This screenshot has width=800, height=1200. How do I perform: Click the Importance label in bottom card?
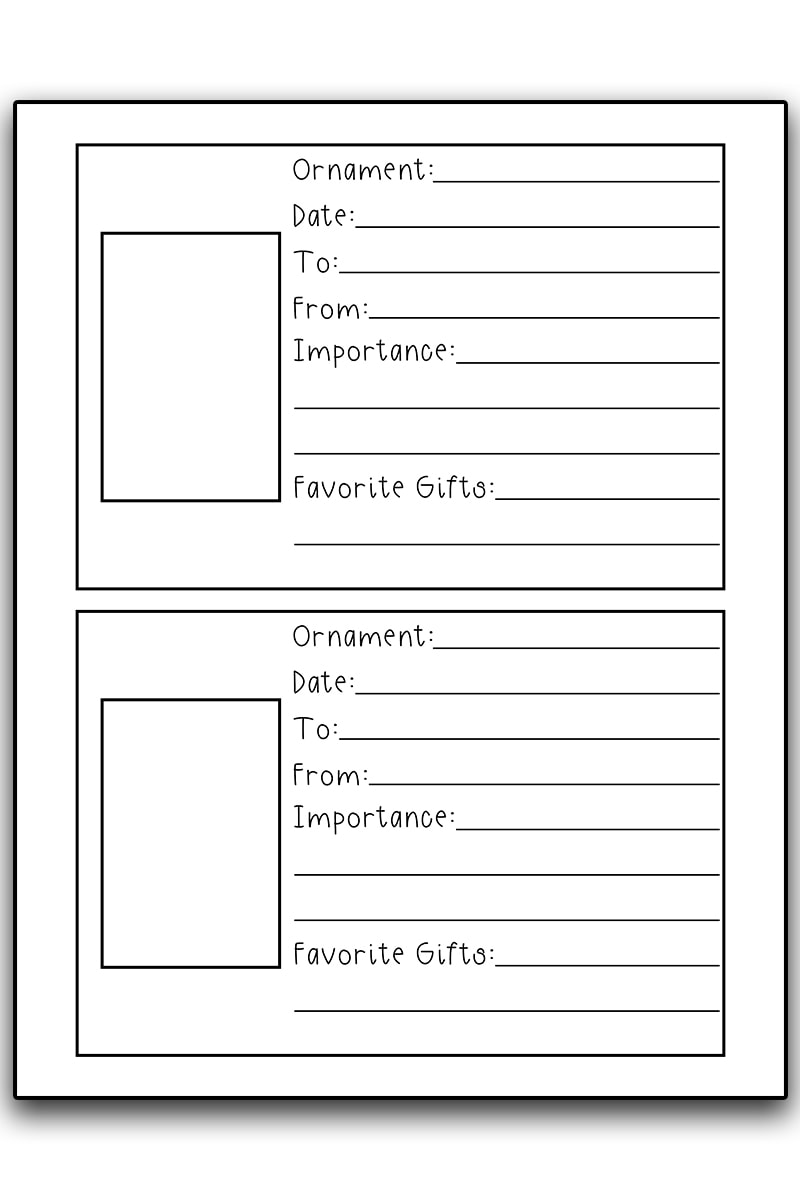pyautogui.click(x=374, y=818)
